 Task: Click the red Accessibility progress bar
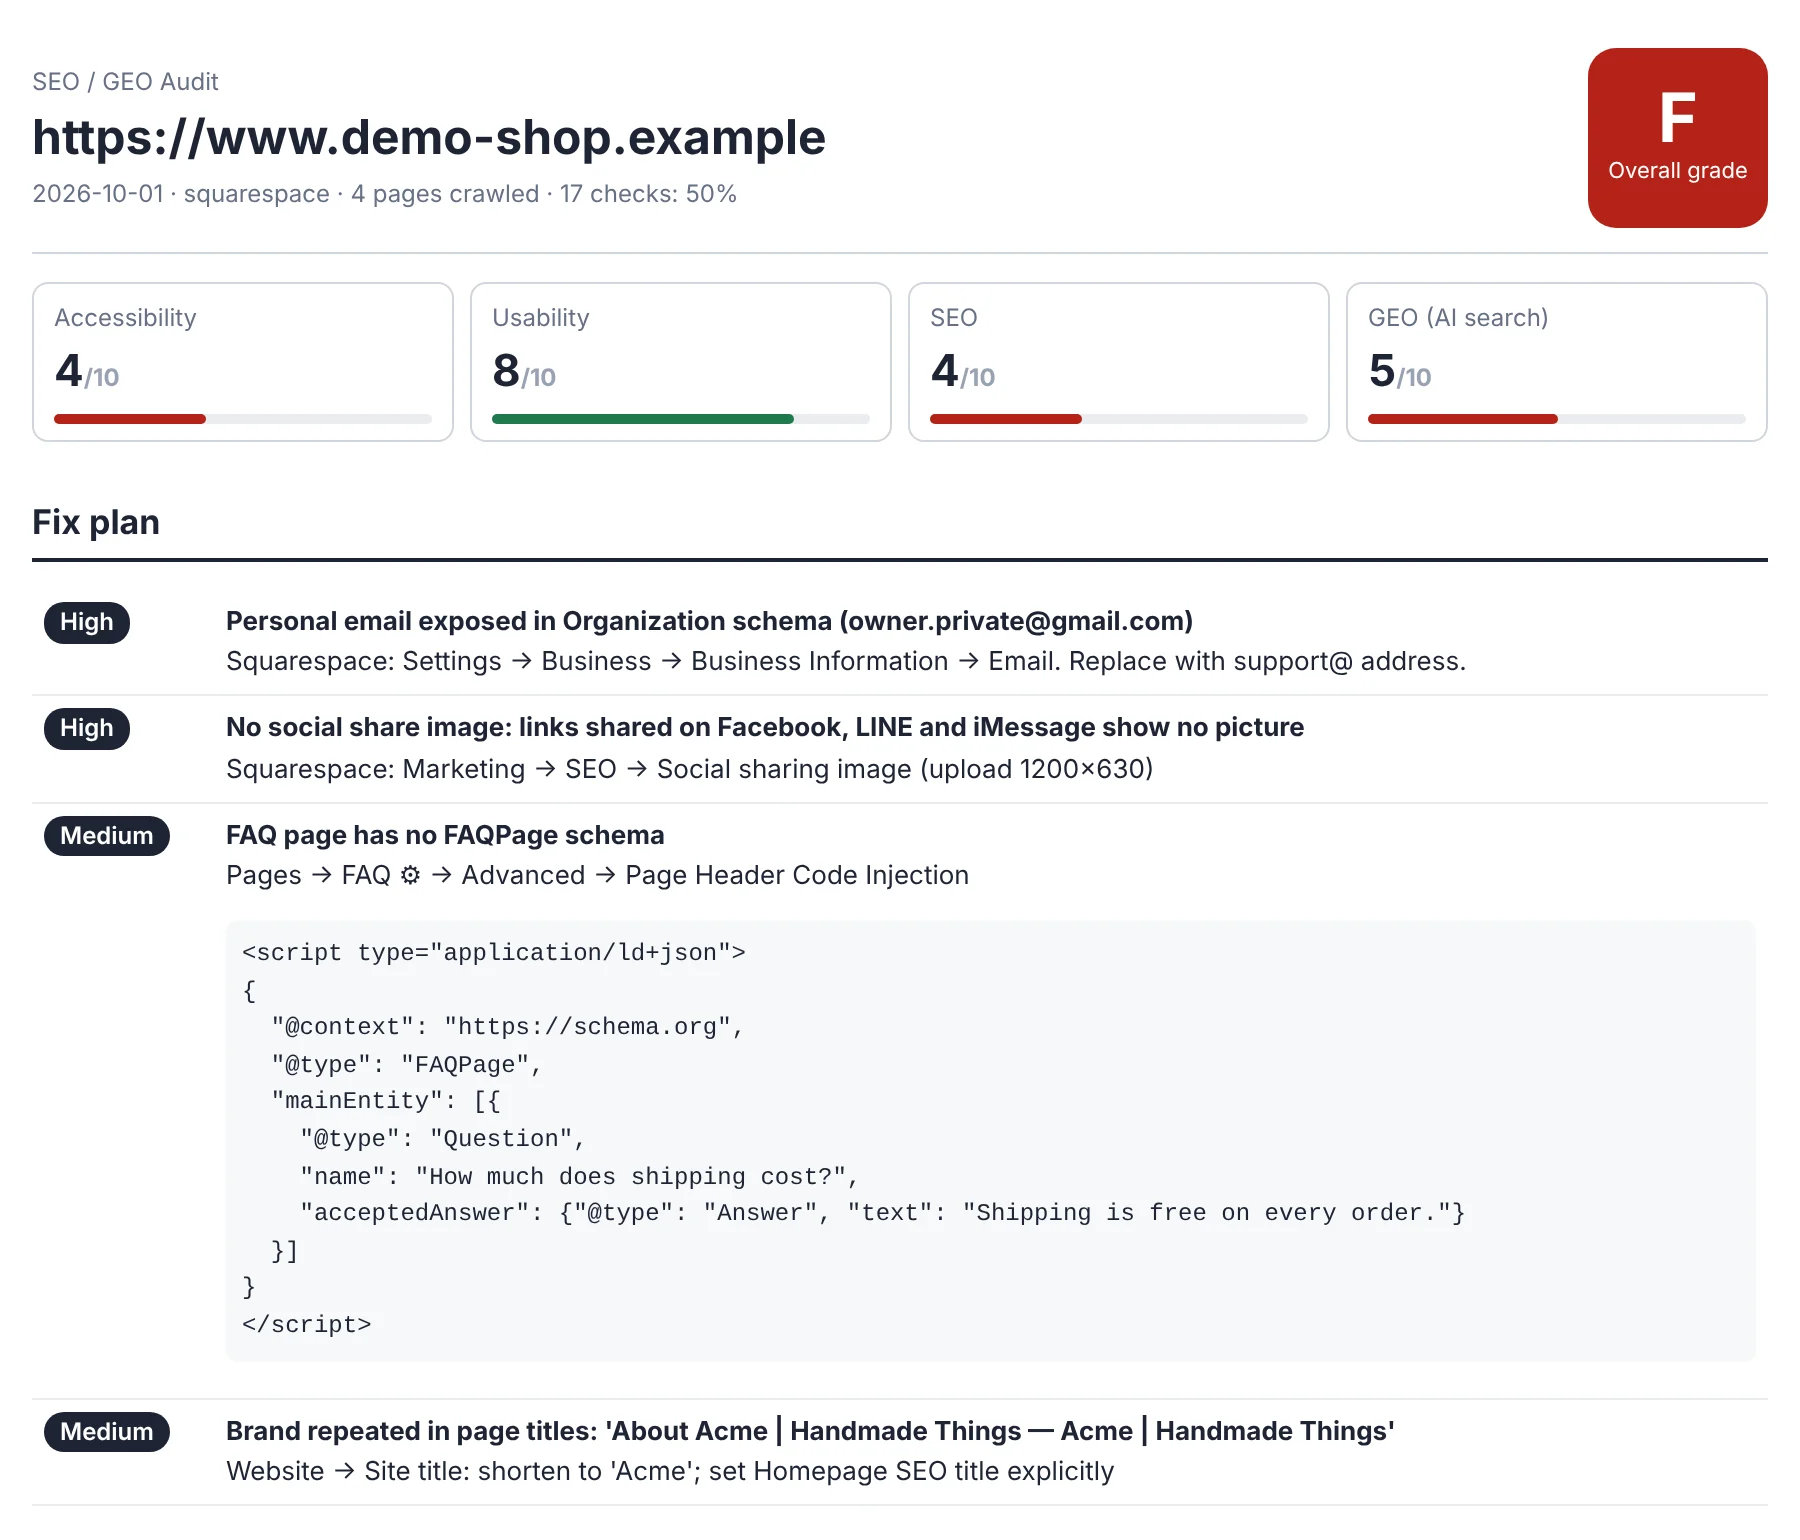(130, 419)
